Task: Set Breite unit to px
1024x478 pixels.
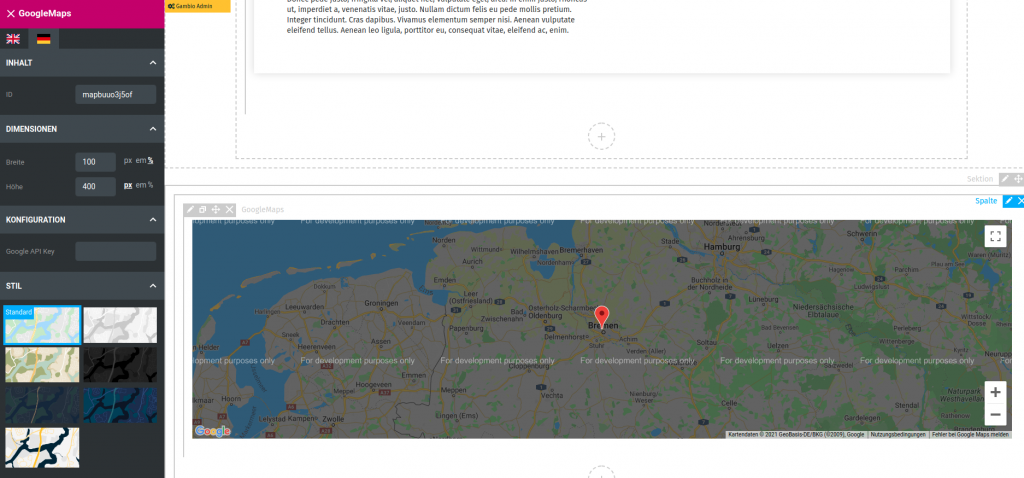Action: [128, 160]
